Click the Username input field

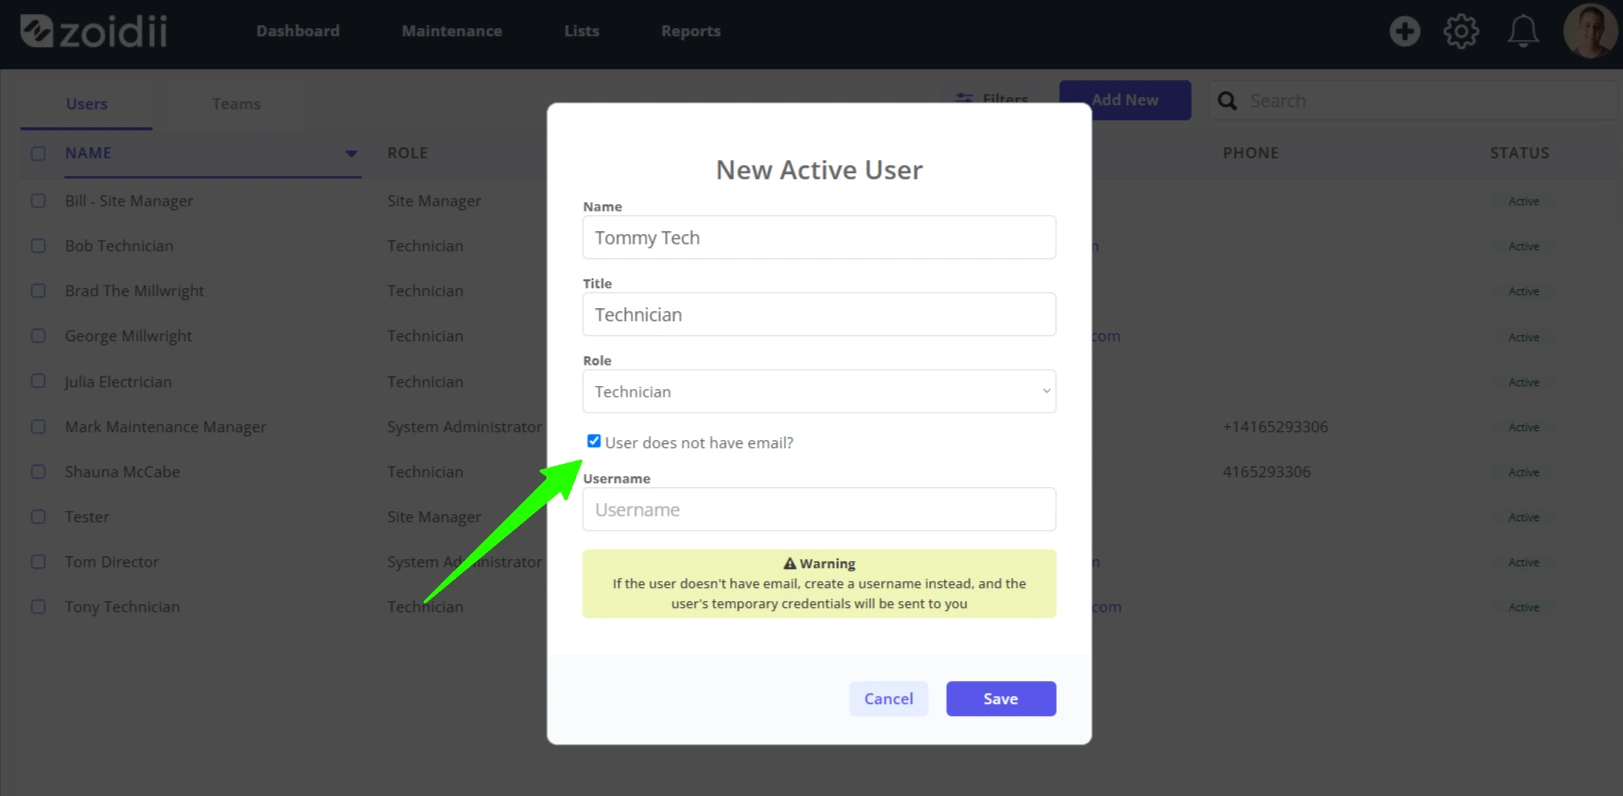(819, 509)
